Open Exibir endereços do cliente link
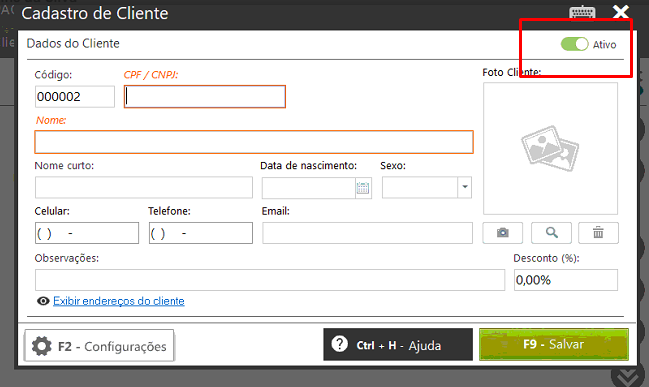Image resolution: width=649 pixels, height=387 pixels. coord(119,301)
